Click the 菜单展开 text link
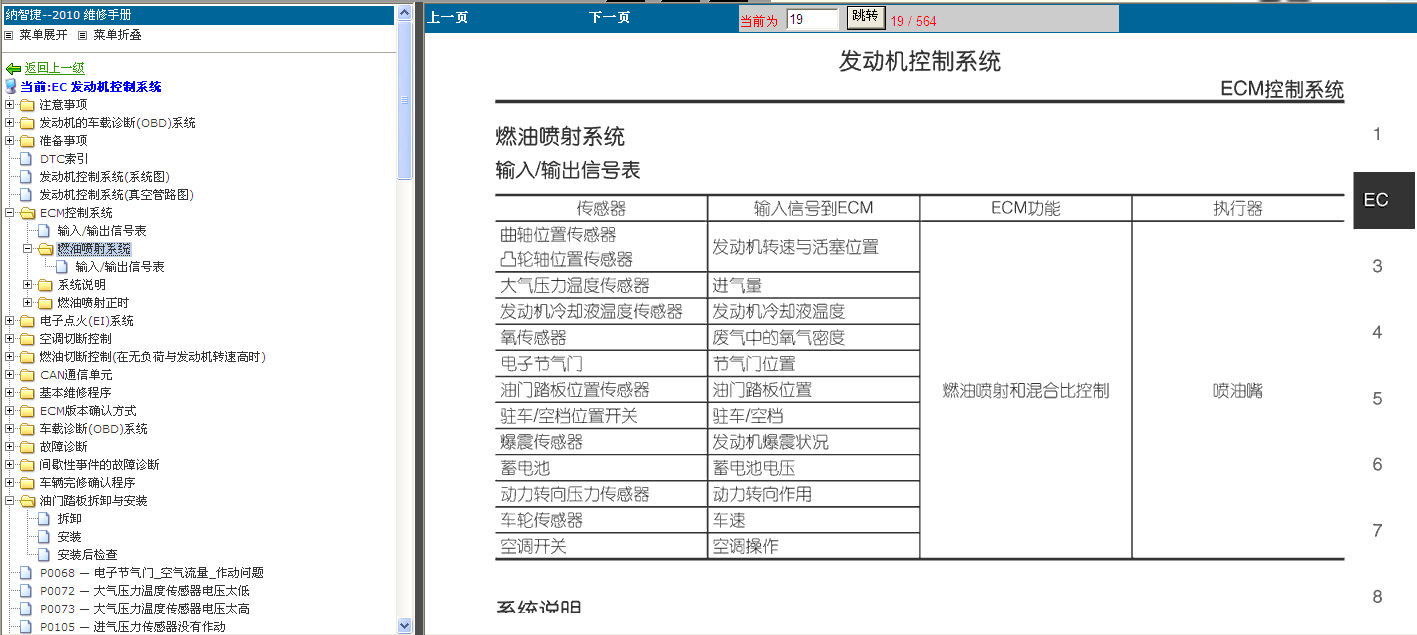1417x635 pixels. tap(43, 34)
